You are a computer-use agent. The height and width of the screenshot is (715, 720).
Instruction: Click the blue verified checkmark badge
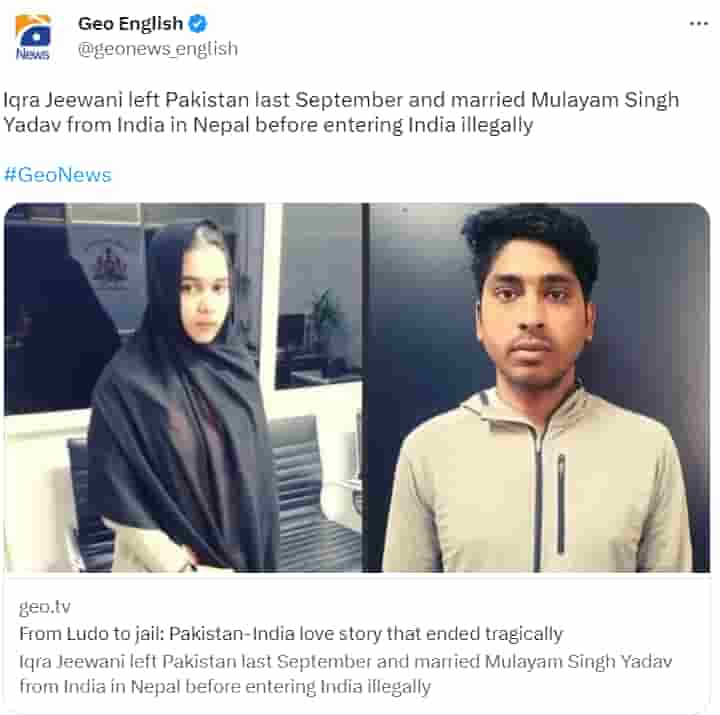[x=198, y=23]
